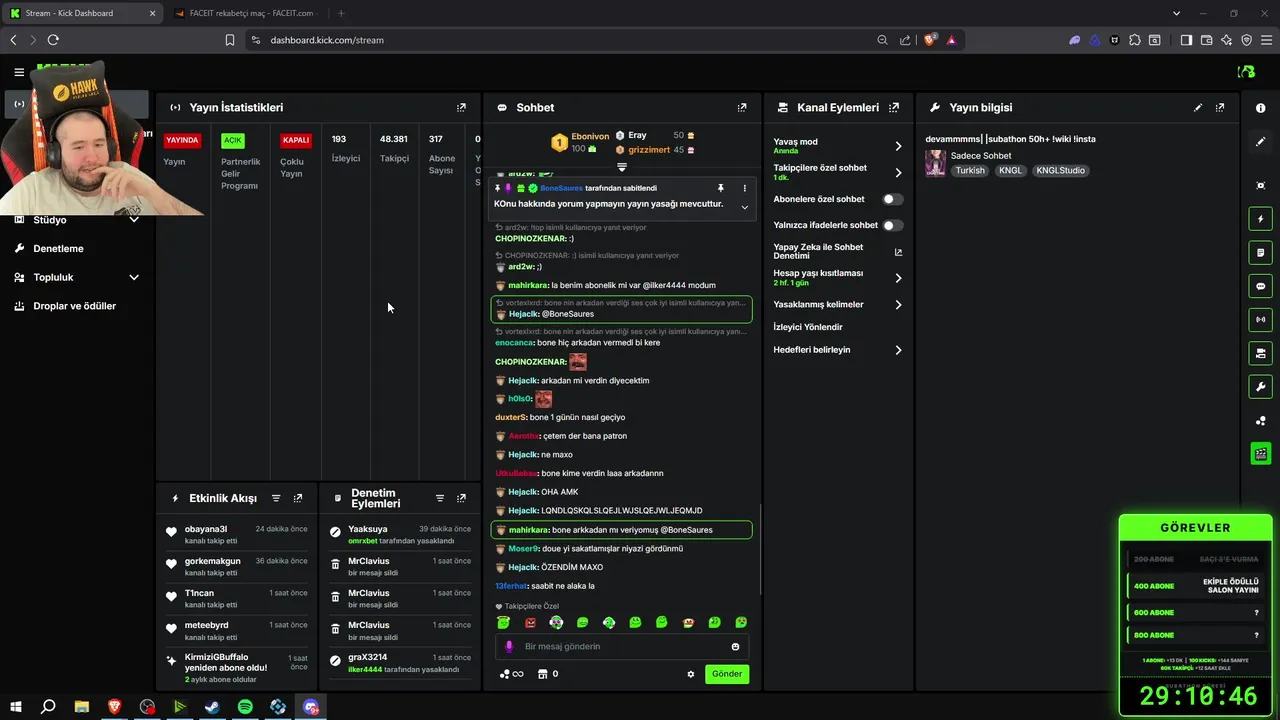The width and height of the screenshot is (1280, 720).
Task: Insert the angry red emote
Action: pyautogui.click(x=530, y=622)
